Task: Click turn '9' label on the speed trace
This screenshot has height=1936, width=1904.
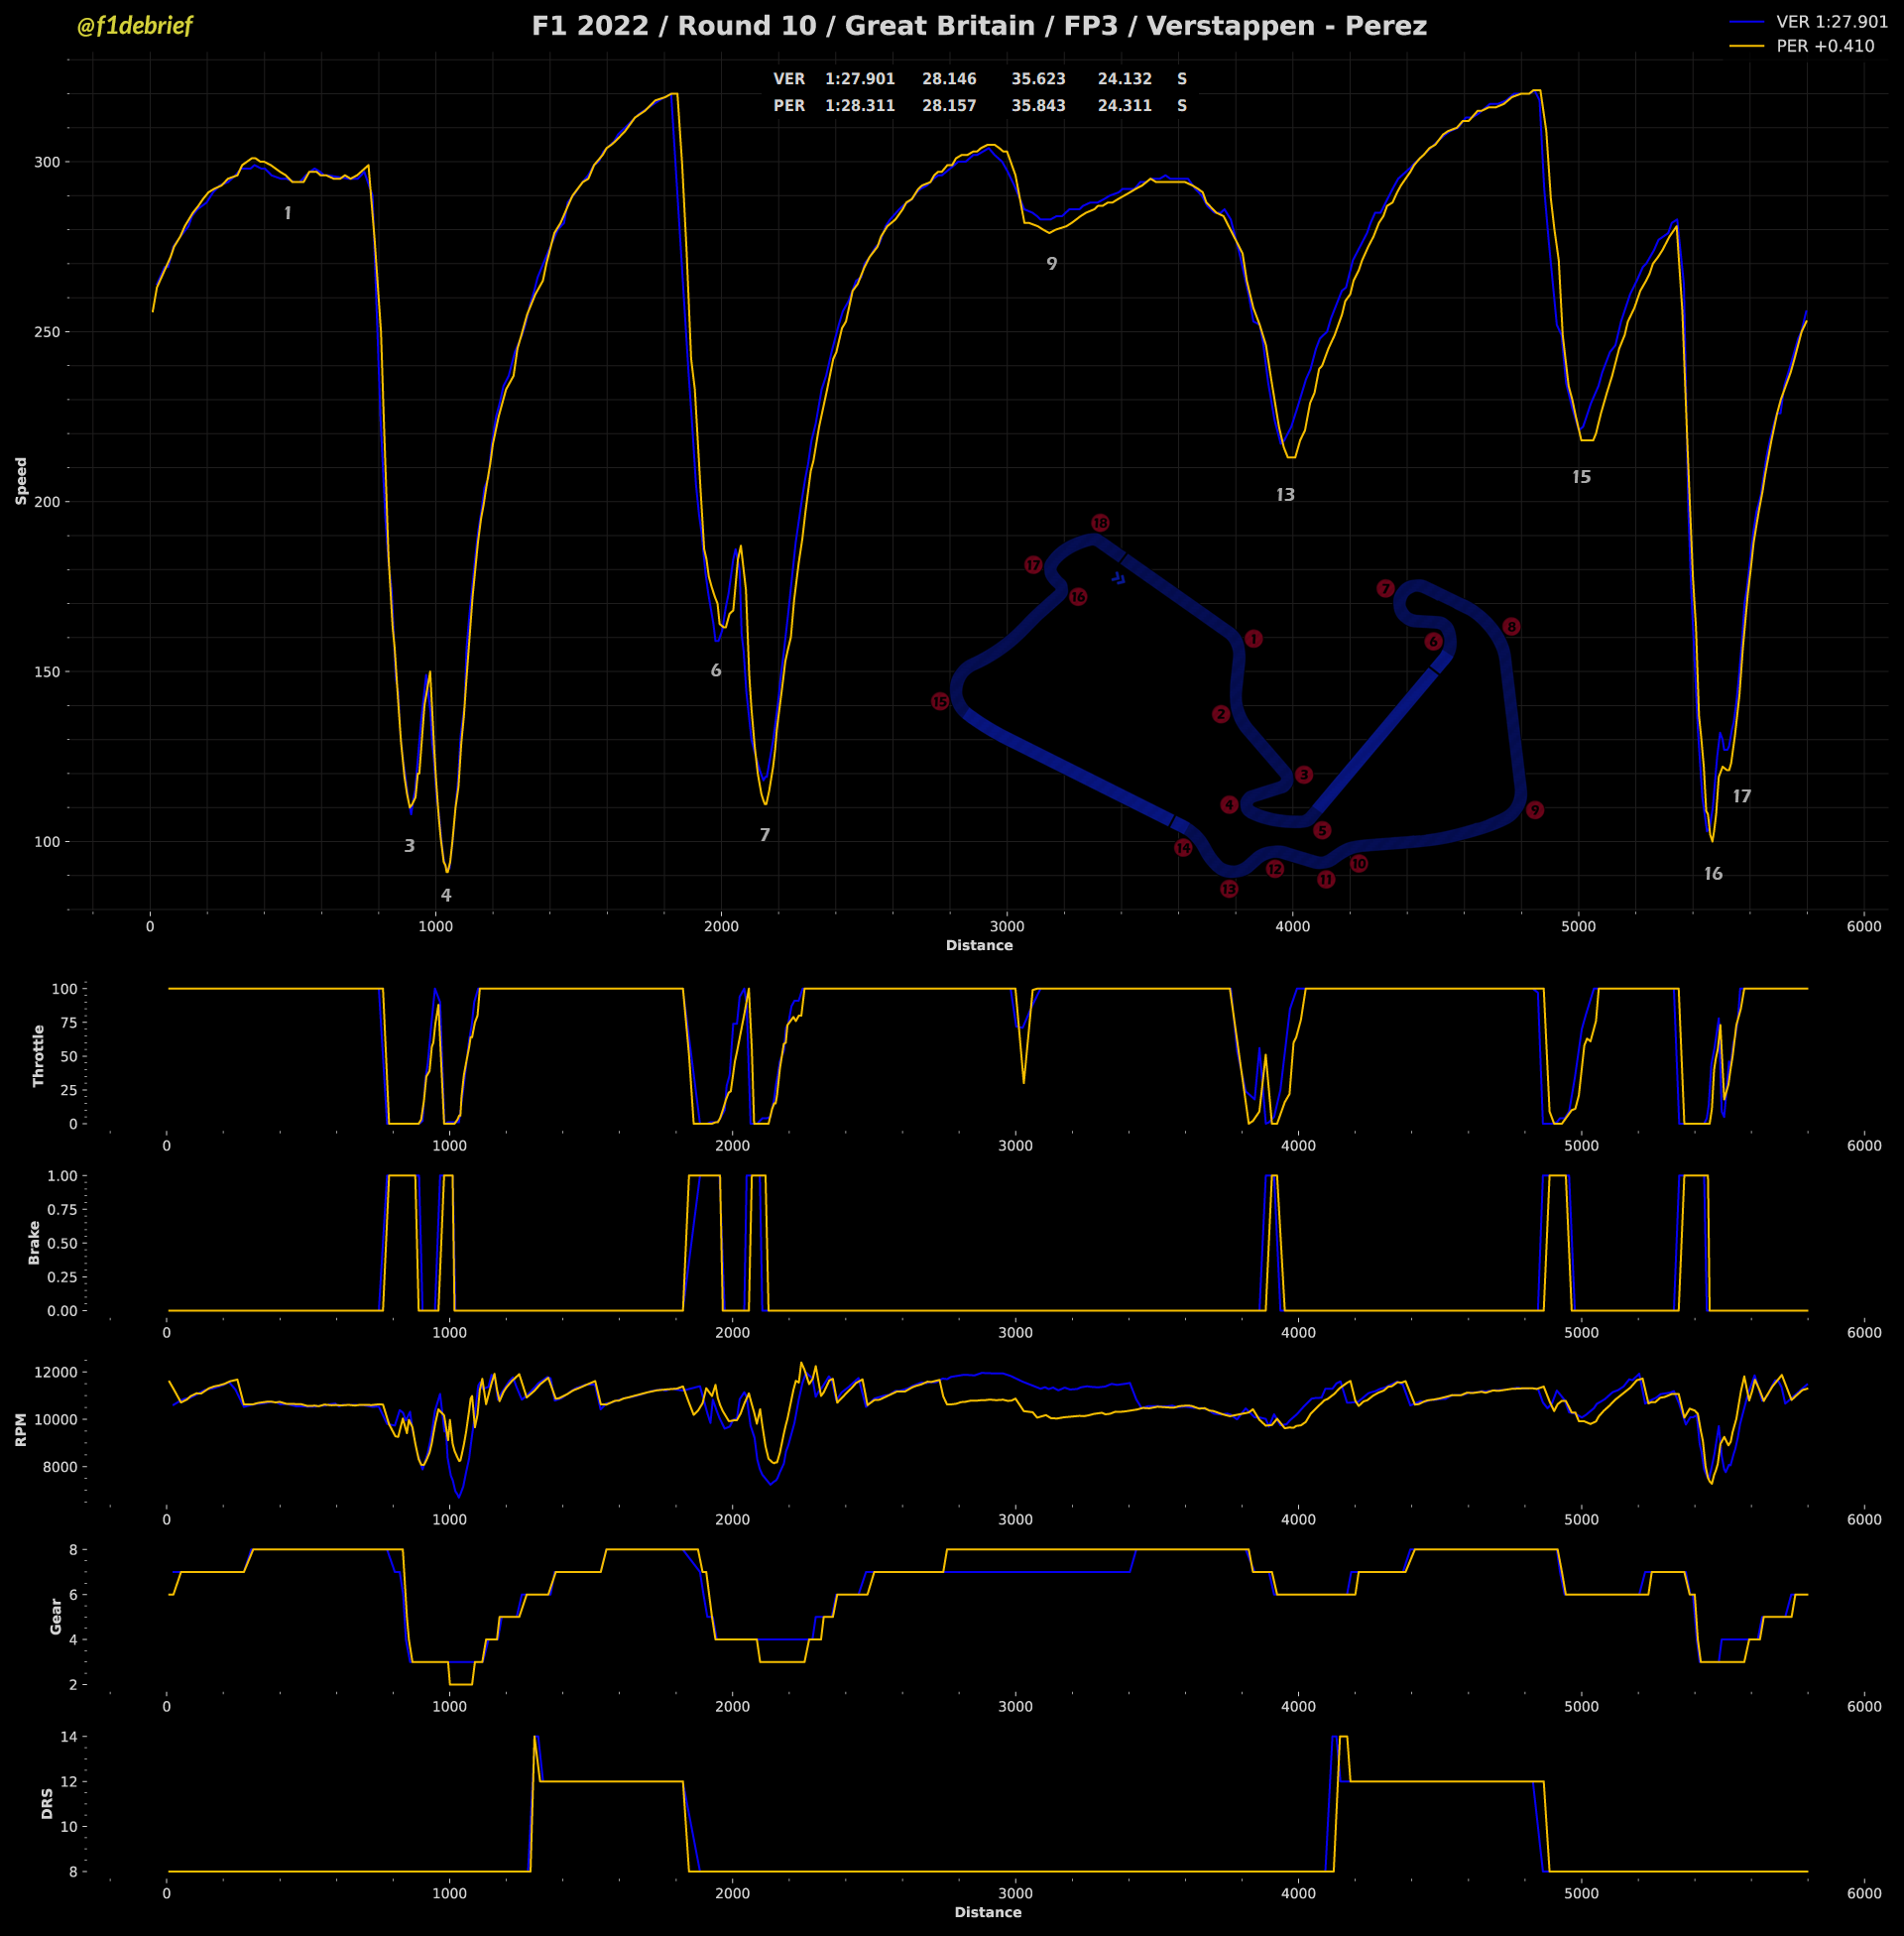Action: [x=1052, y=264]
